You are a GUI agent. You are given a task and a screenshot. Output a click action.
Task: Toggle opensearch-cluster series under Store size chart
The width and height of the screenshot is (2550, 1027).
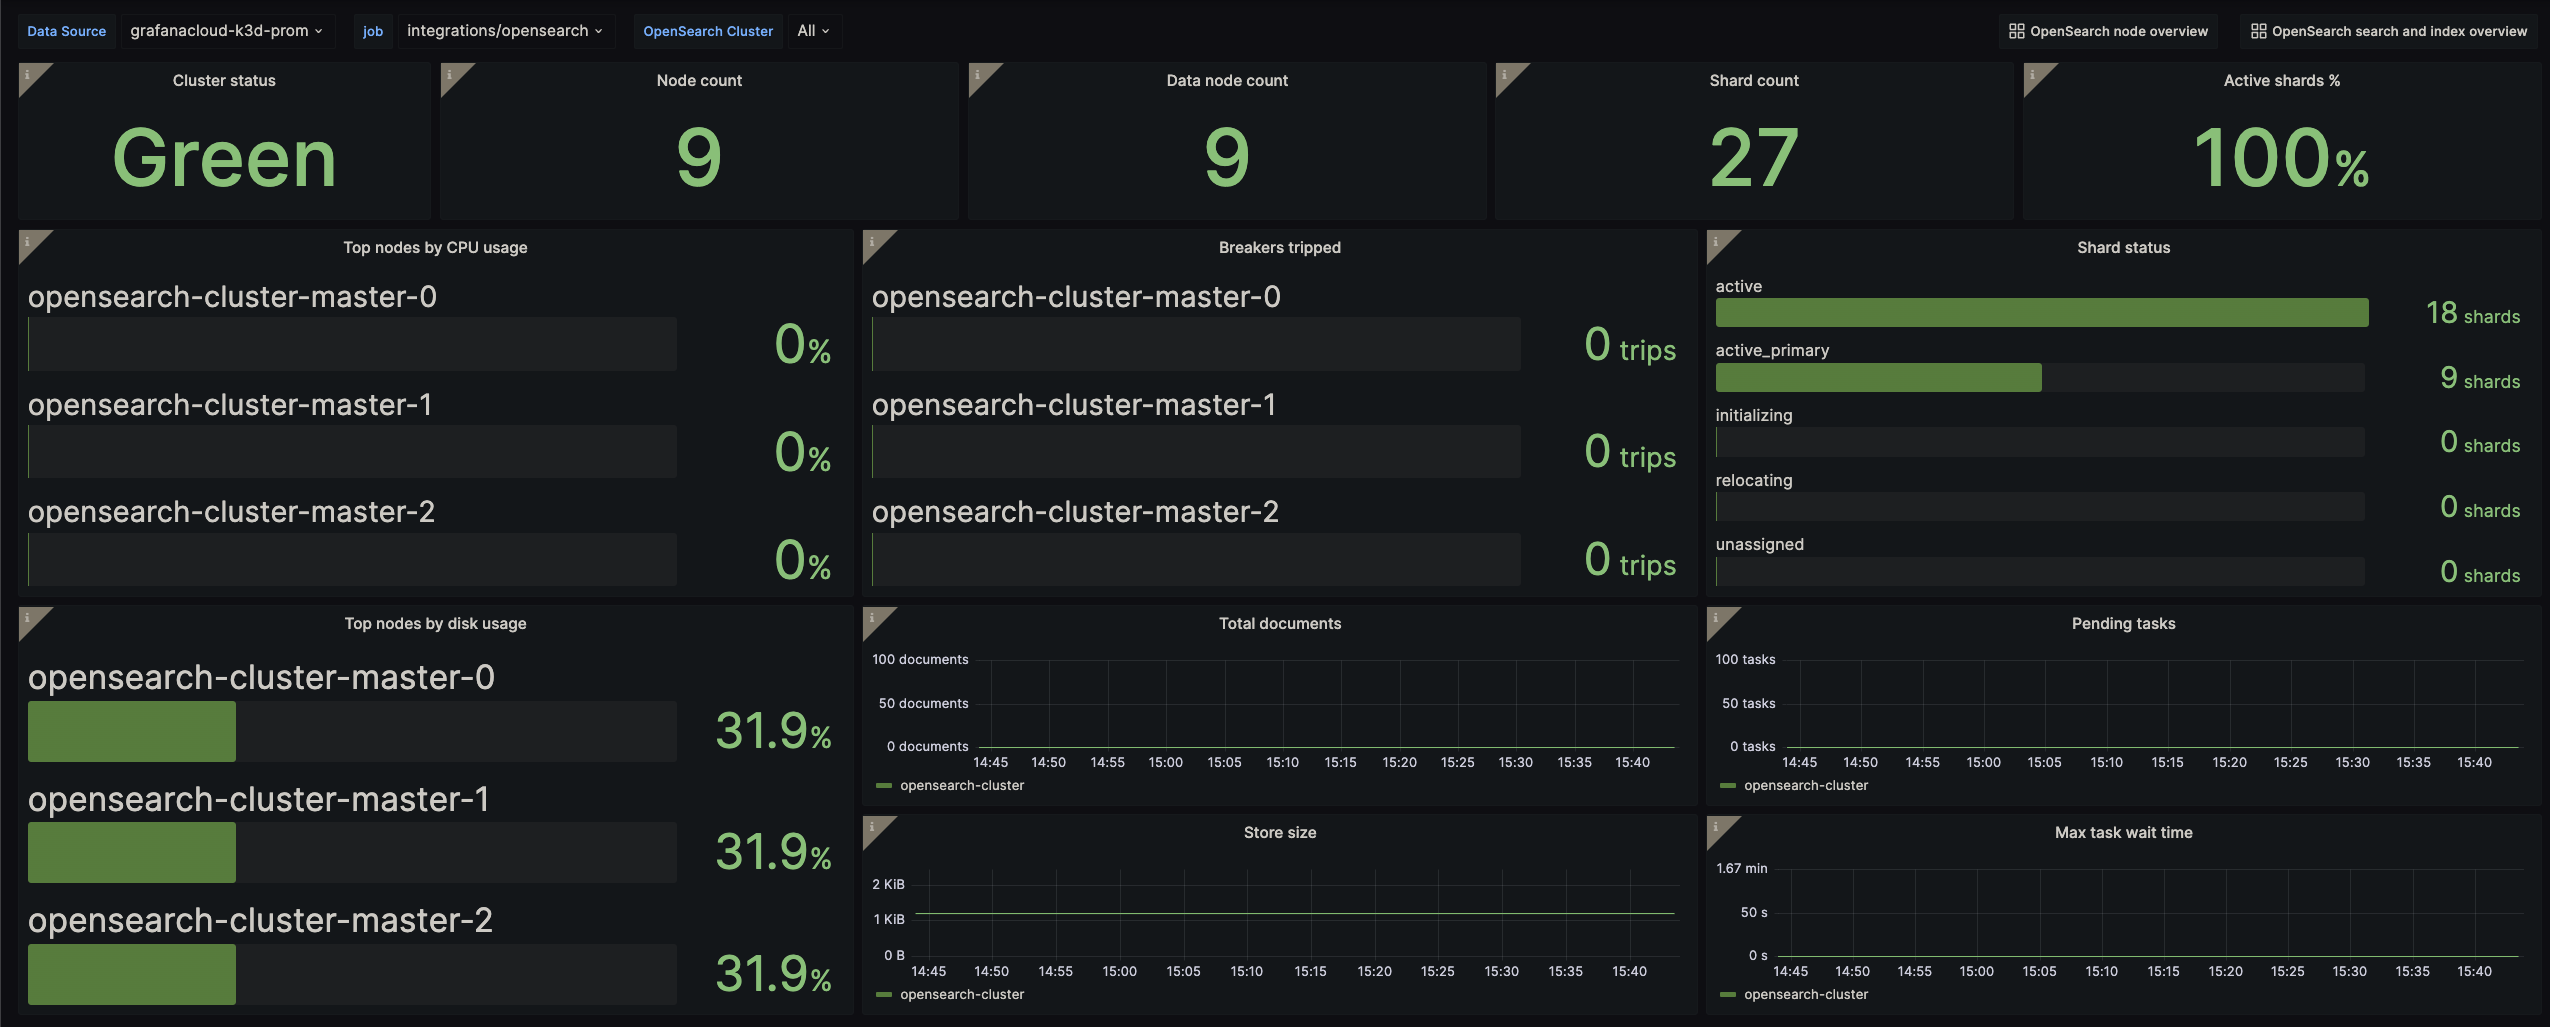[x=963, y=994]
